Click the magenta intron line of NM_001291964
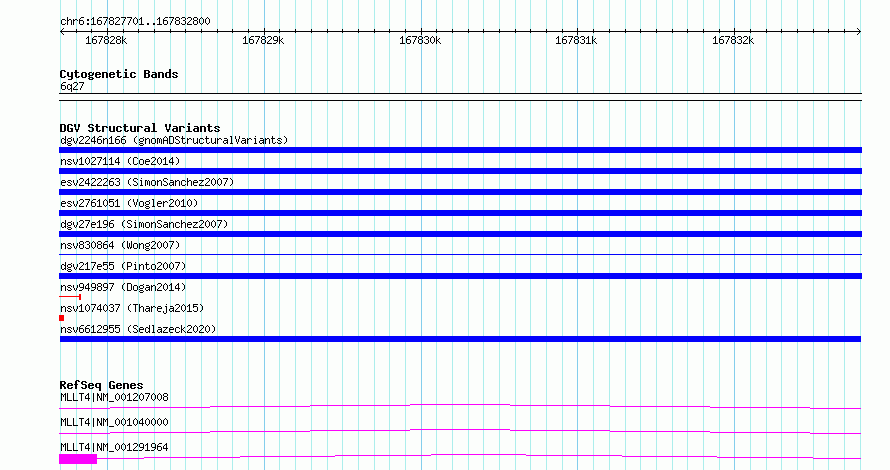890x470 pixels. [x=479, y=456]
